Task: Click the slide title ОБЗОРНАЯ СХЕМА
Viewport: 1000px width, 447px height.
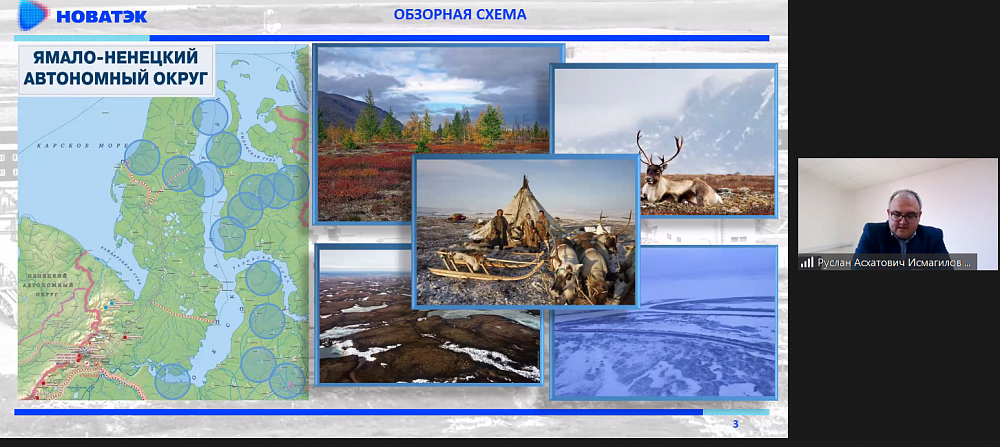Action: 460,14
